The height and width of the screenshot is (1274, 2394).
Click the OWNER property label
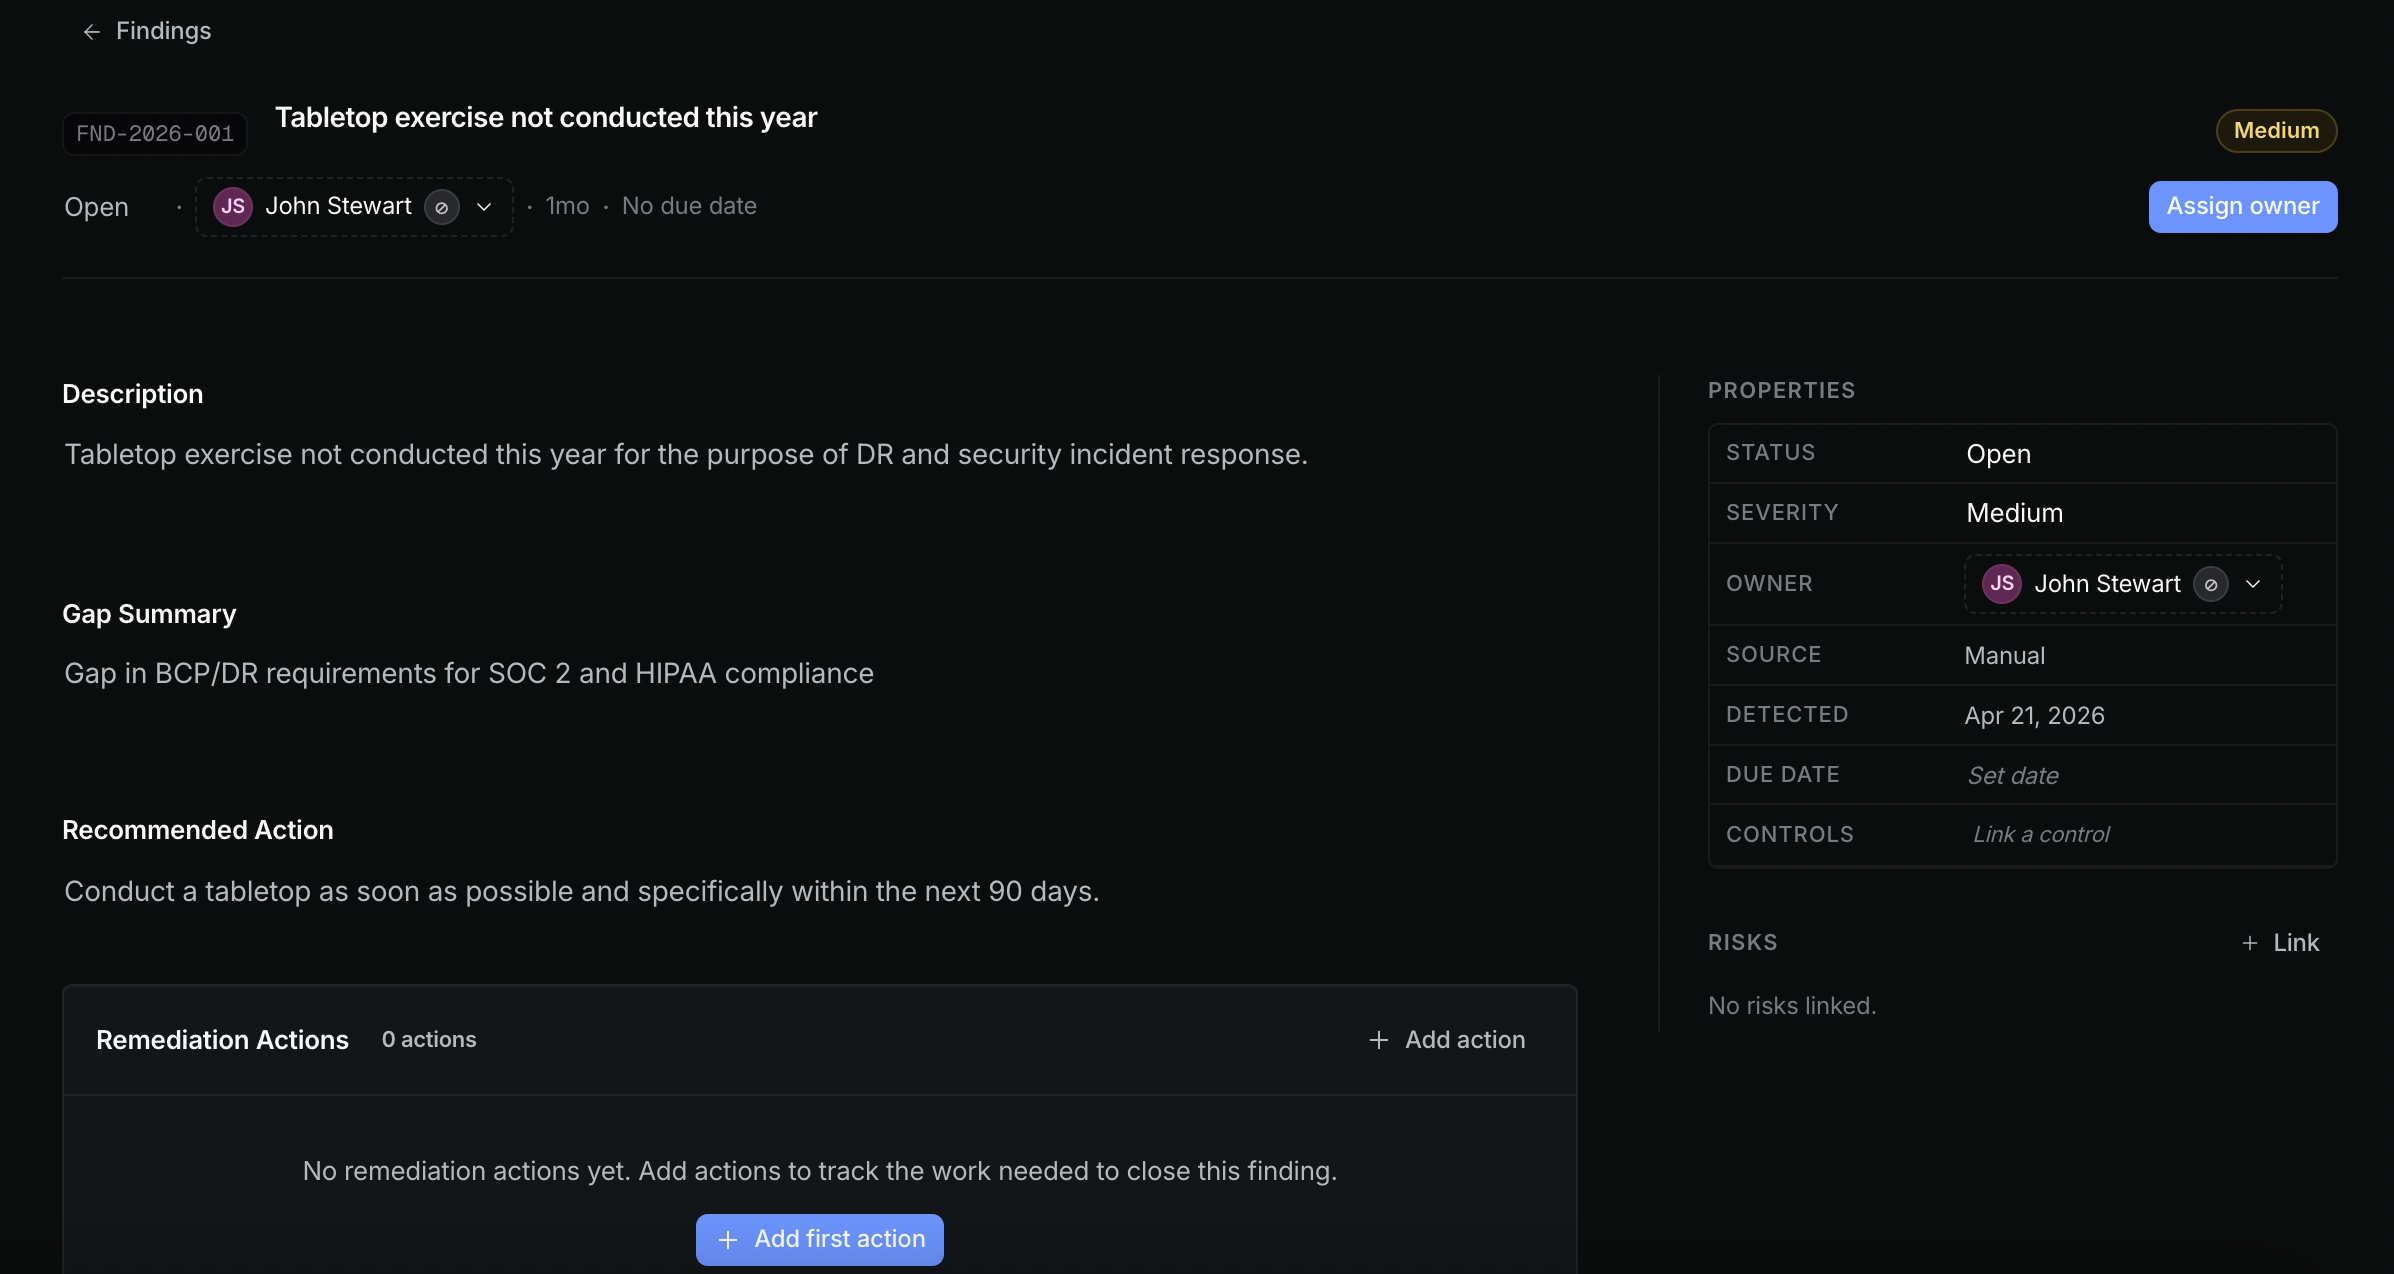(x=1769, y=584)
